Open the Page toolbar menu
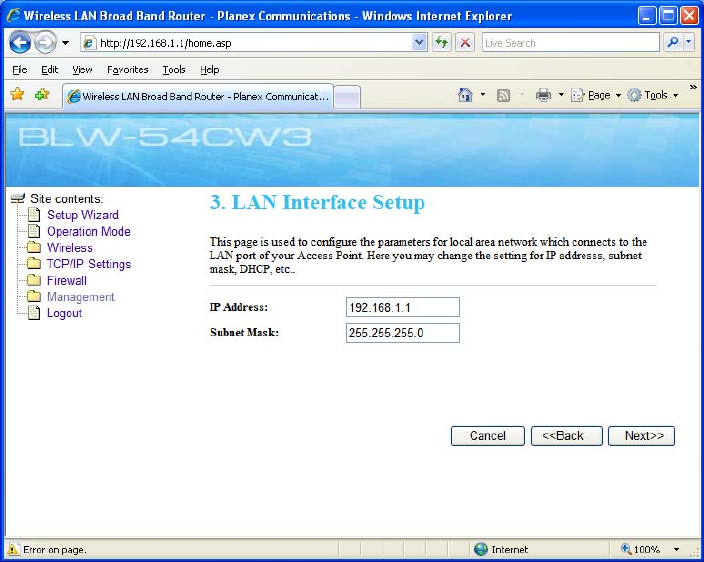The image size is (704, 562). (596, 95)
